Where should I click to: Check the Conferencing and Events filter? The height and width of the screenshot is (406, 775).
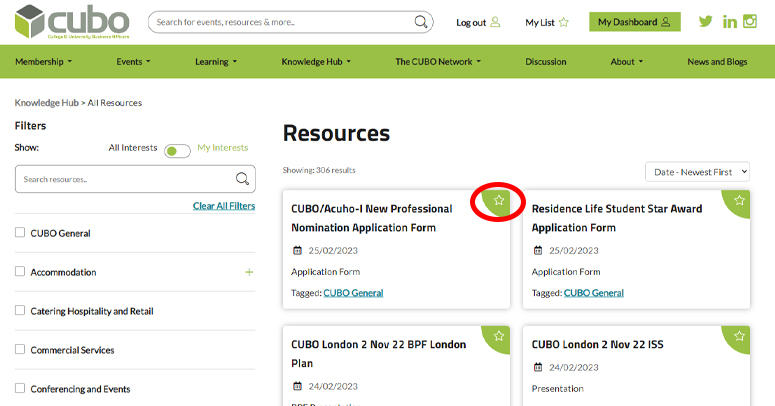(x=20, y=388)
